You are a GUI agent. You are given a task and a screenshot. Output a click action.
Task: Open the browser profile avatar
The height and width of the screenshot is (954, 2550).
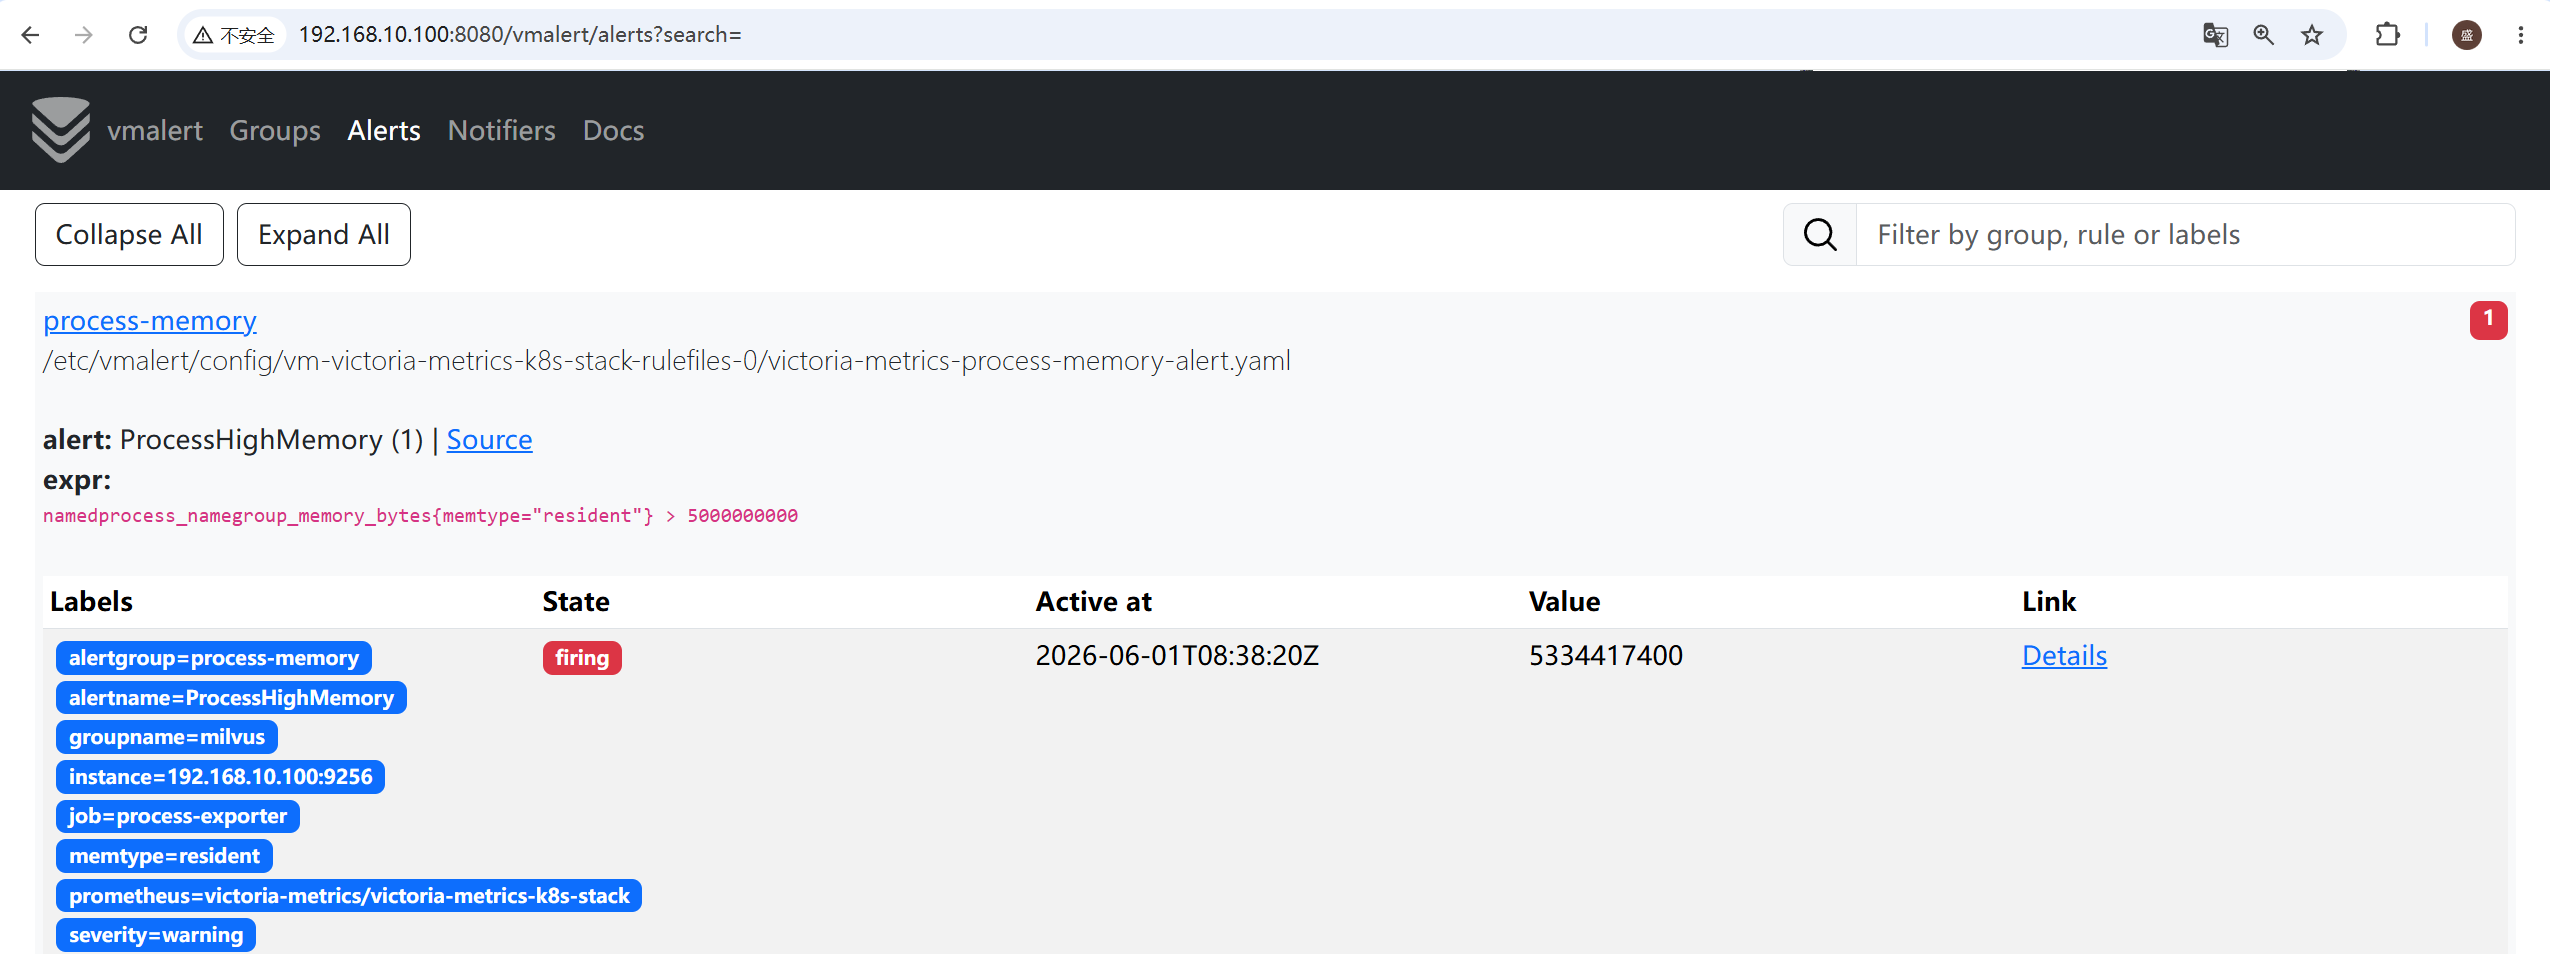[2467, 35]
